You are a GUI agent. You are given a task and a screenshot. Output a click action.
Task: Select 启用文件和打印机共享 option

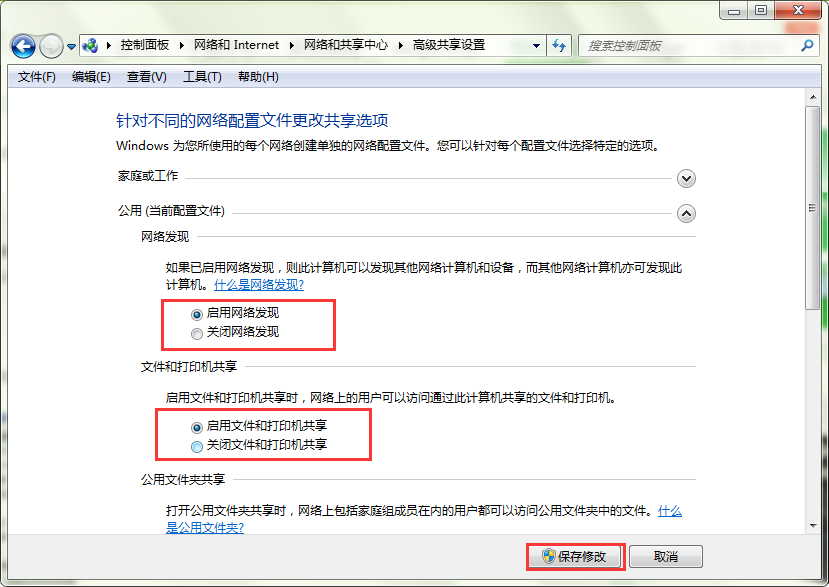pos(169,427)
